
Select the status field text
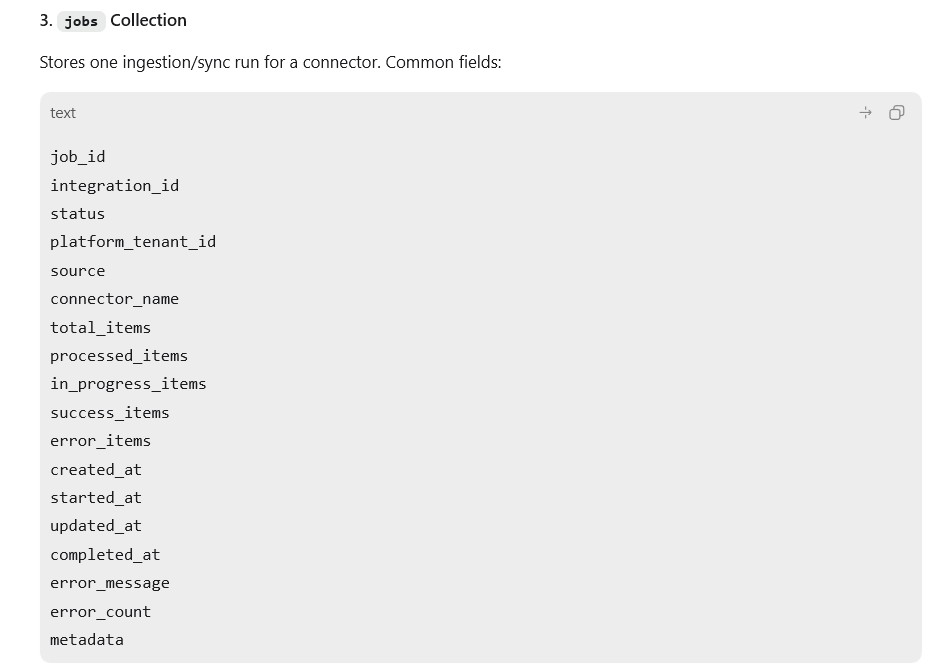(78, 214)
